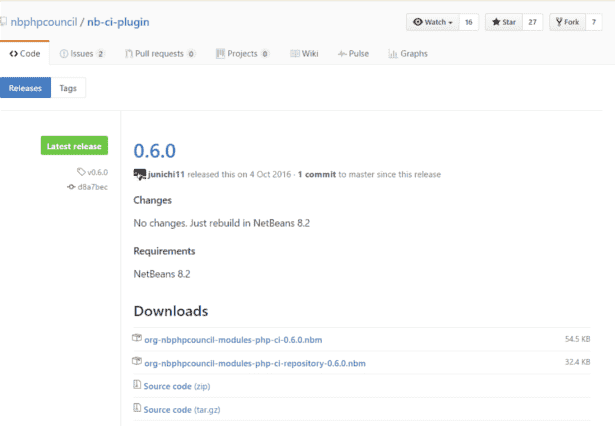Screen dimensions: 615x426
Task: Open the Issues tab
Action: pos(82,54)
